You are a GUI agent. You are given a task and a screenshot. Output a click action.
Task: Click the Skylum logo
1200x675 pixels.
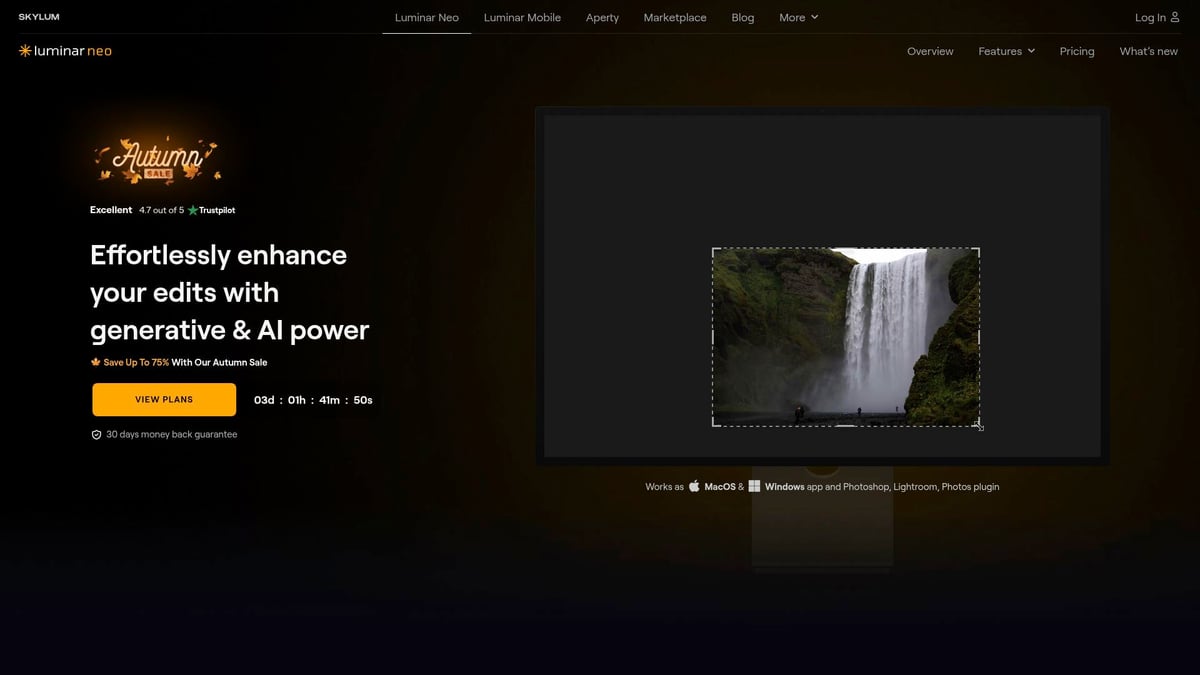pyautogui.click(x=38, y=16)
